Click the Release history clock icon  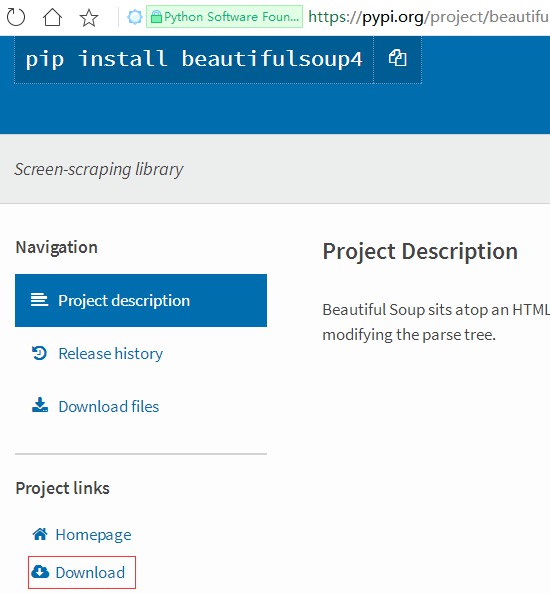pos(39,353)
